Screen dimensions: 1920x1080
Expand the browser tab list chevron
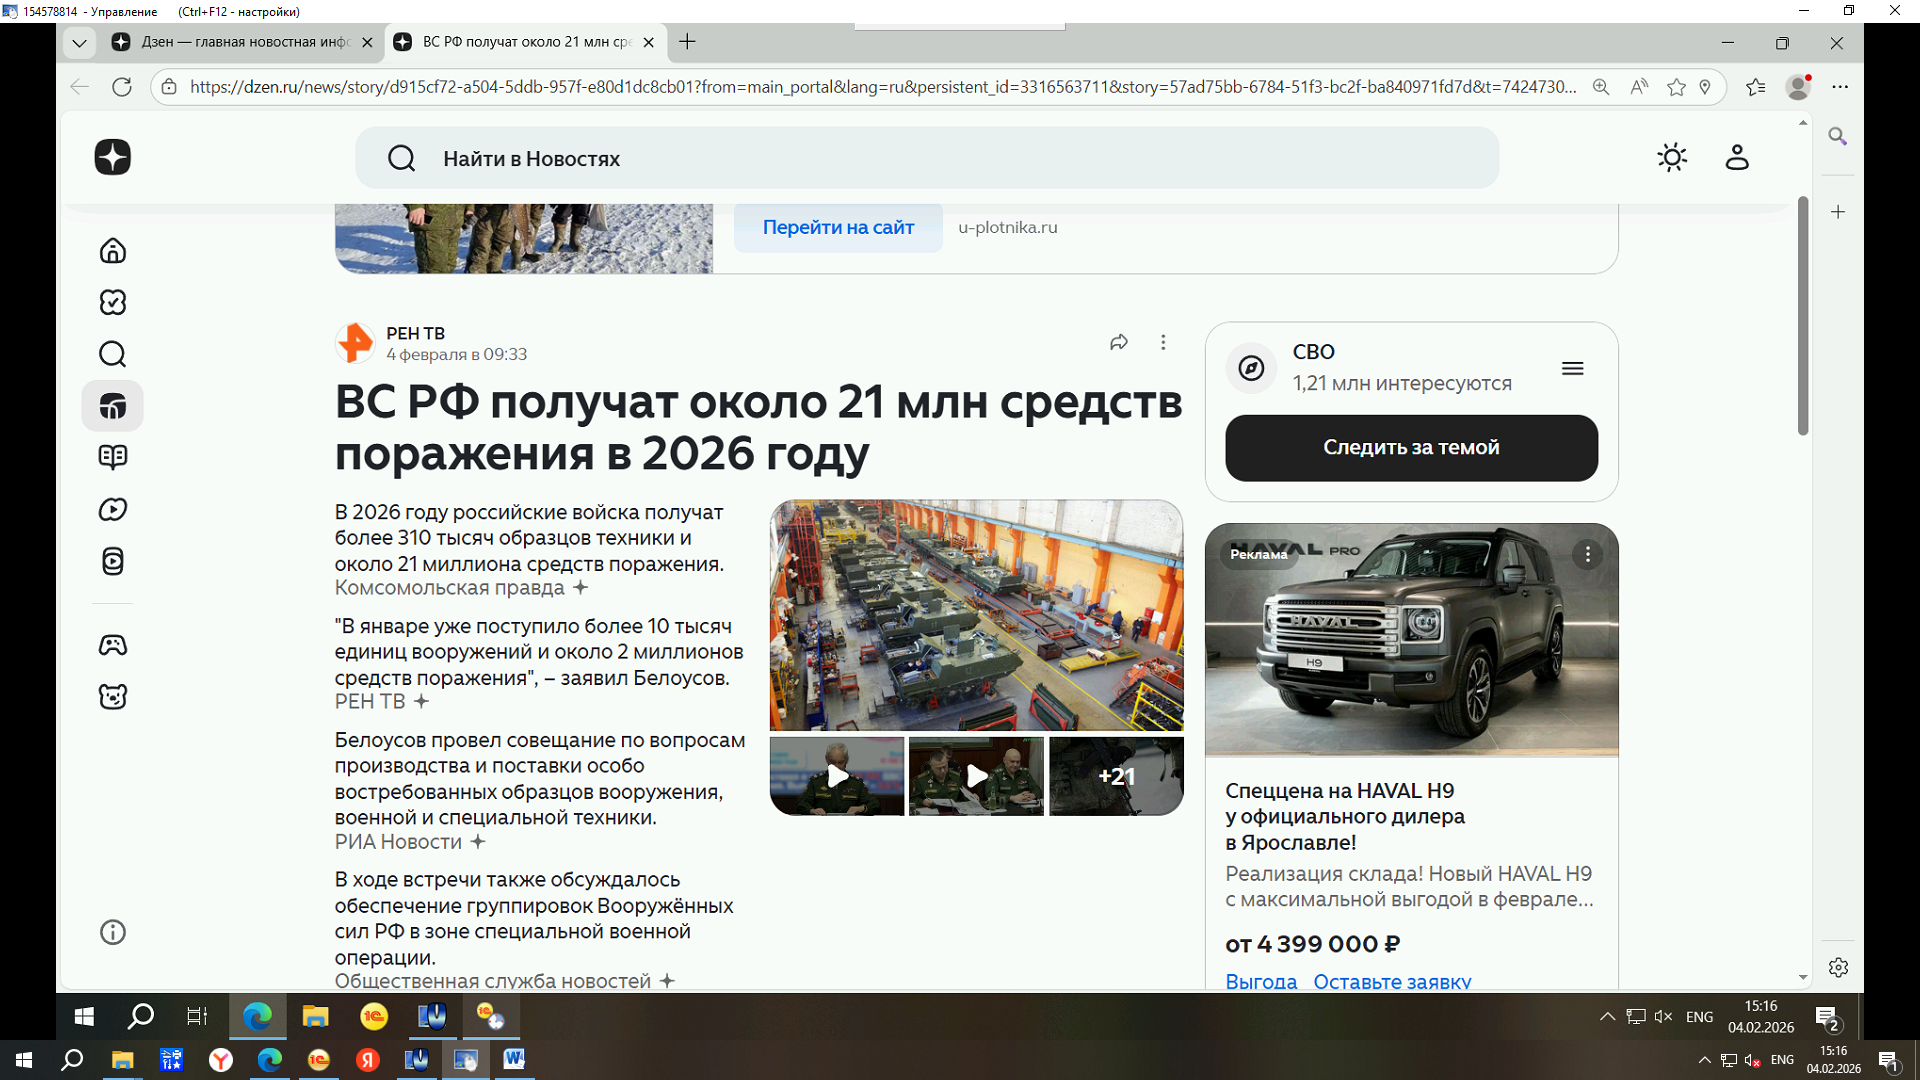coord(79,42)
